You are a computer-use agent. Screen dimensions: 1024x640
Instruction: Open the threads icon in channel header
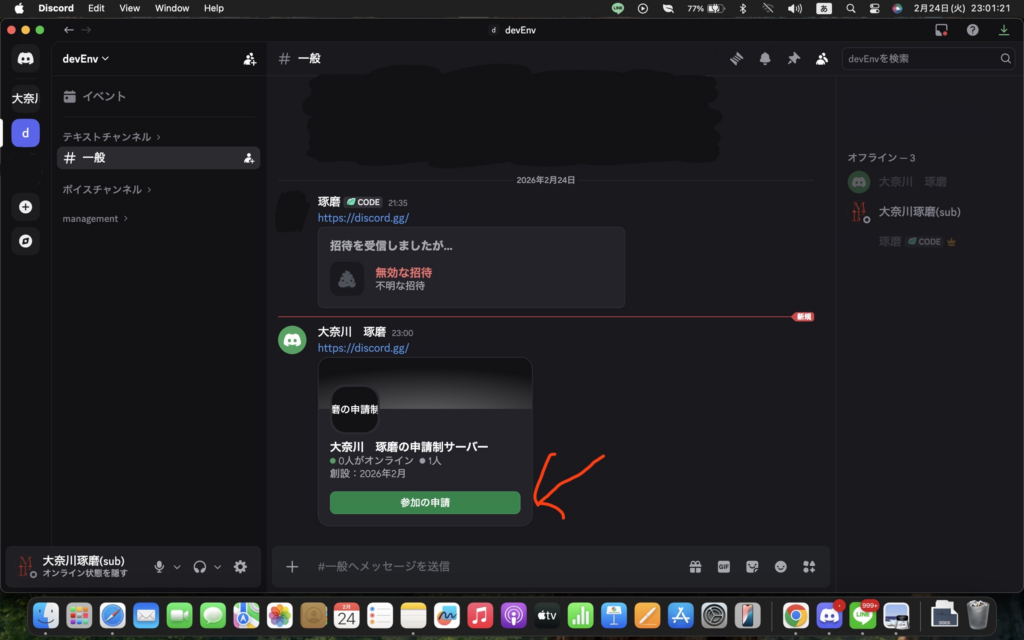tap(737, 59)
